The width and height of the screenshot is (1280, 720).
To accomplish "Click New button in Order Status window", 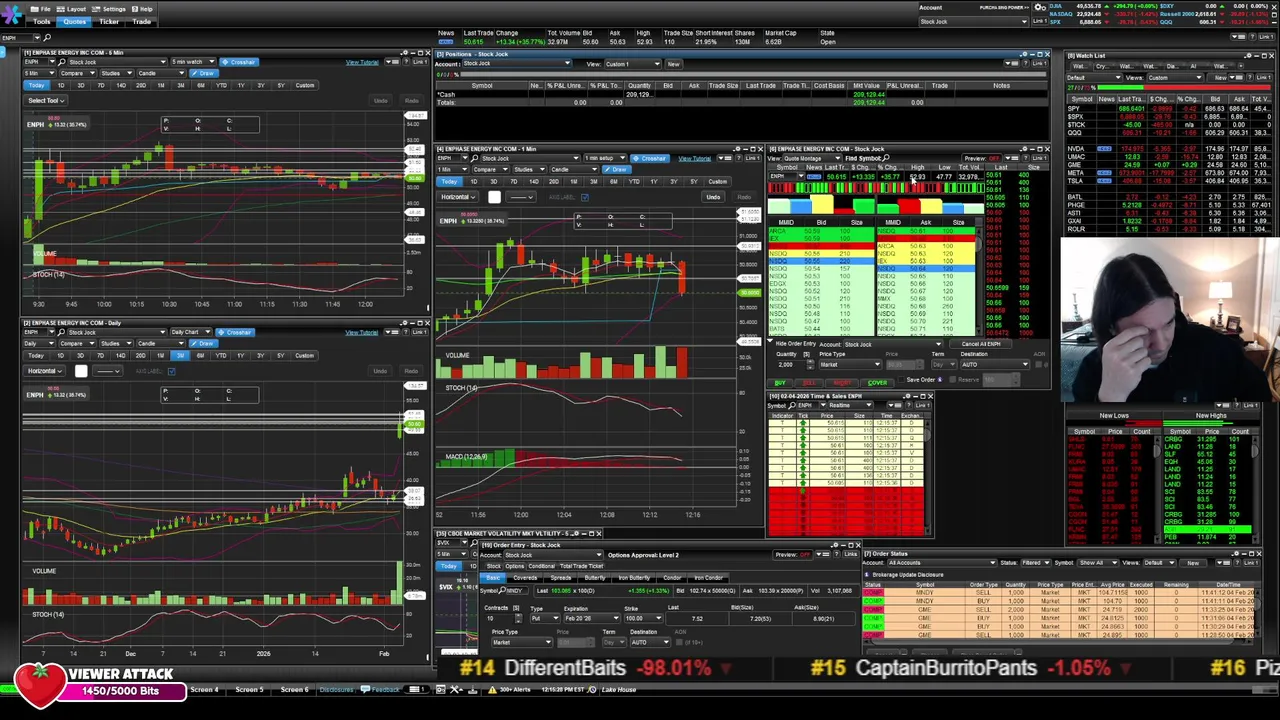I will point(1193,563).
